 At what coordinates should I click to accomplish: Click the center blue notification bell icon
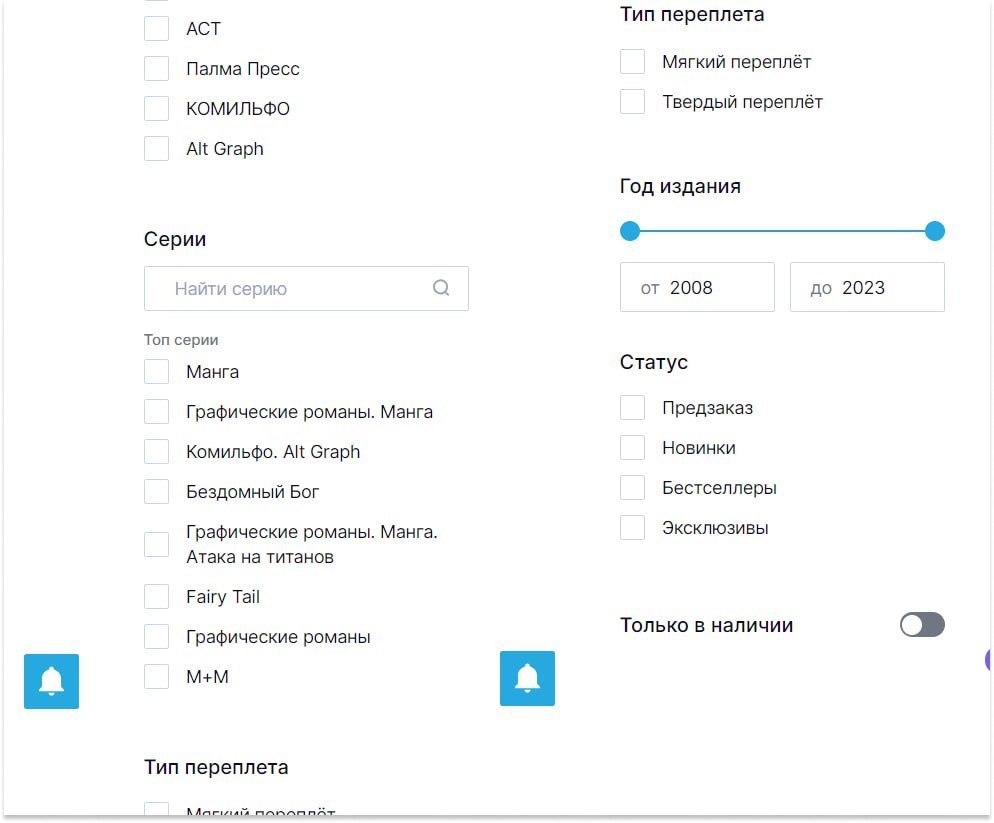(527, 678)
